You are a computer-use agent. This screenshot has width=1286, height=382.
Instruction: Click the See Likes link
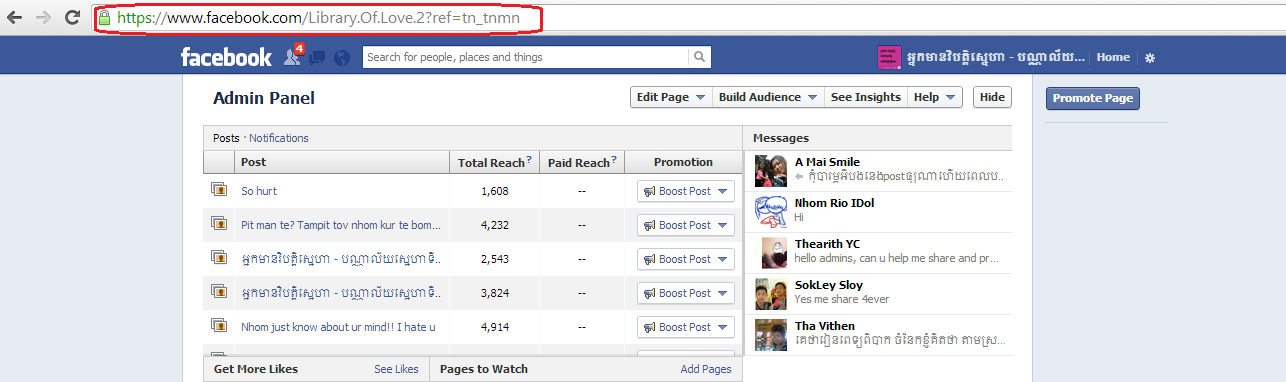click(x=396, y=369)
